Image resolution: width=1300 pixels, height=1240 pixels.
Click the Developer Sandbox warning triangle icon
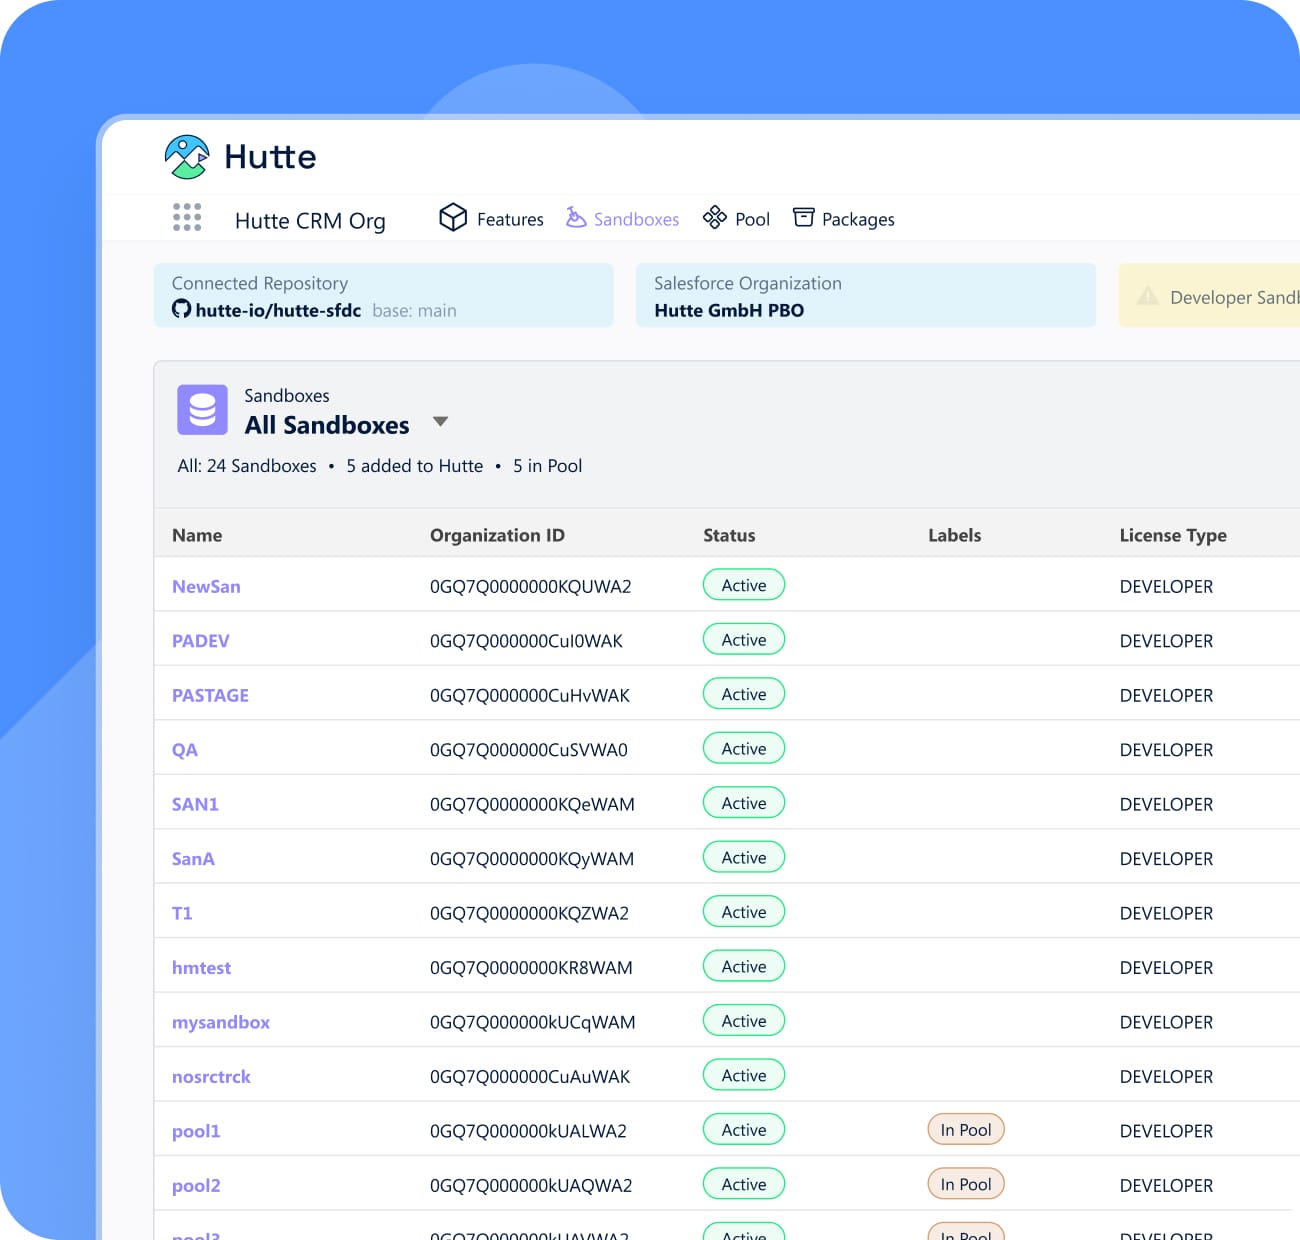pos(1148,296)
